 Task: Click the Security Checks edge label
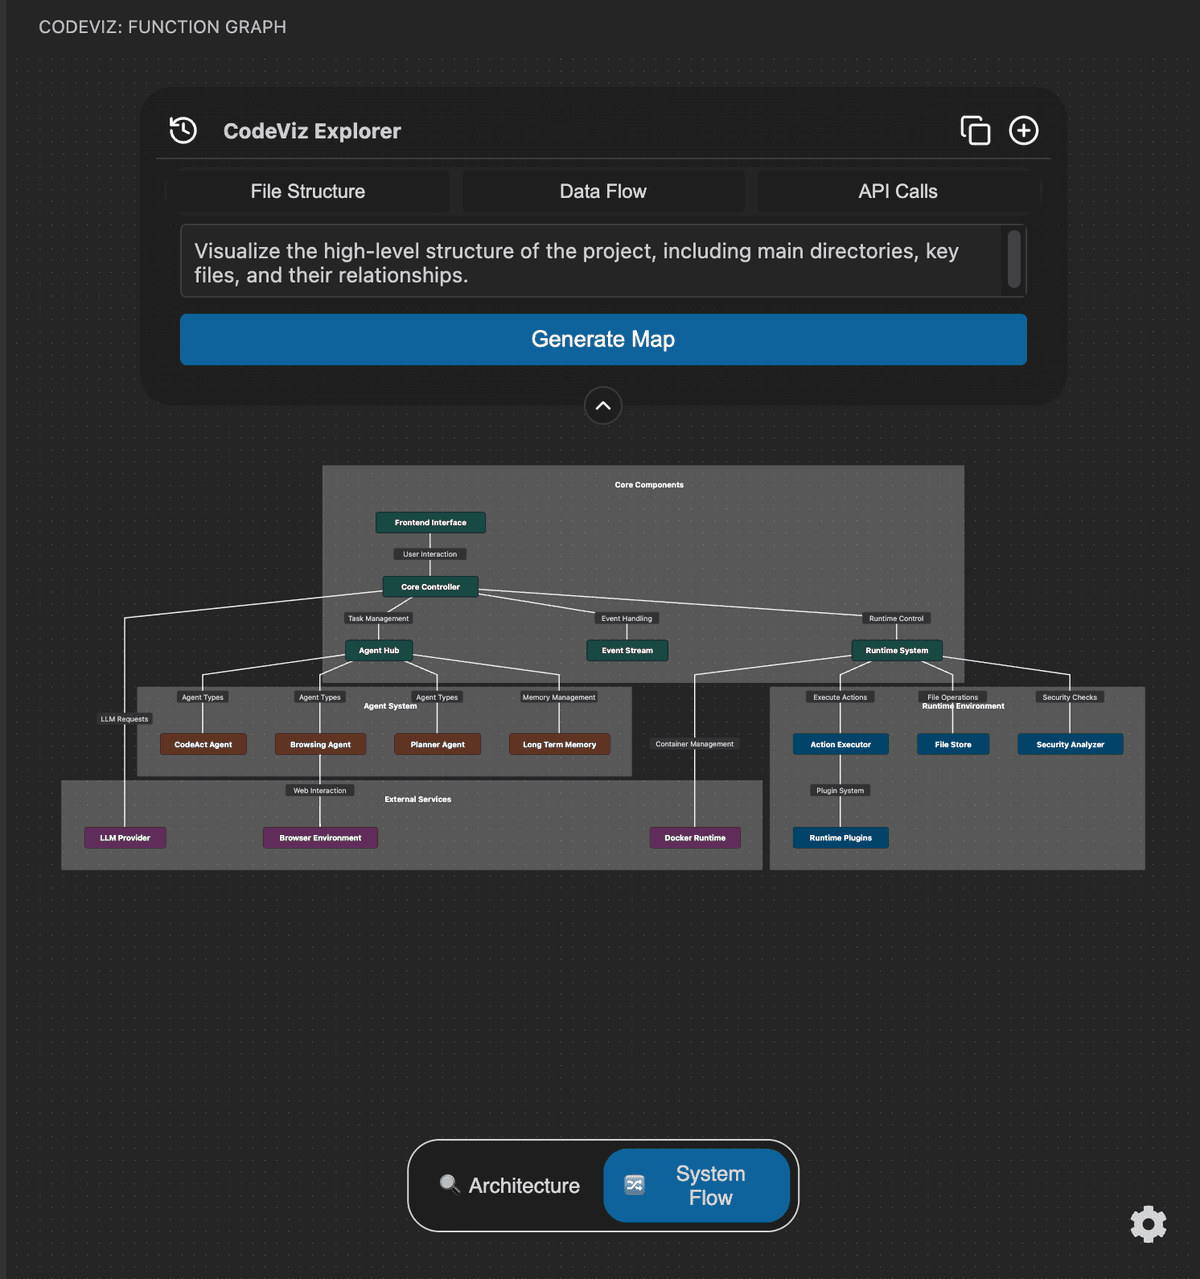(x=1070, y=697)
